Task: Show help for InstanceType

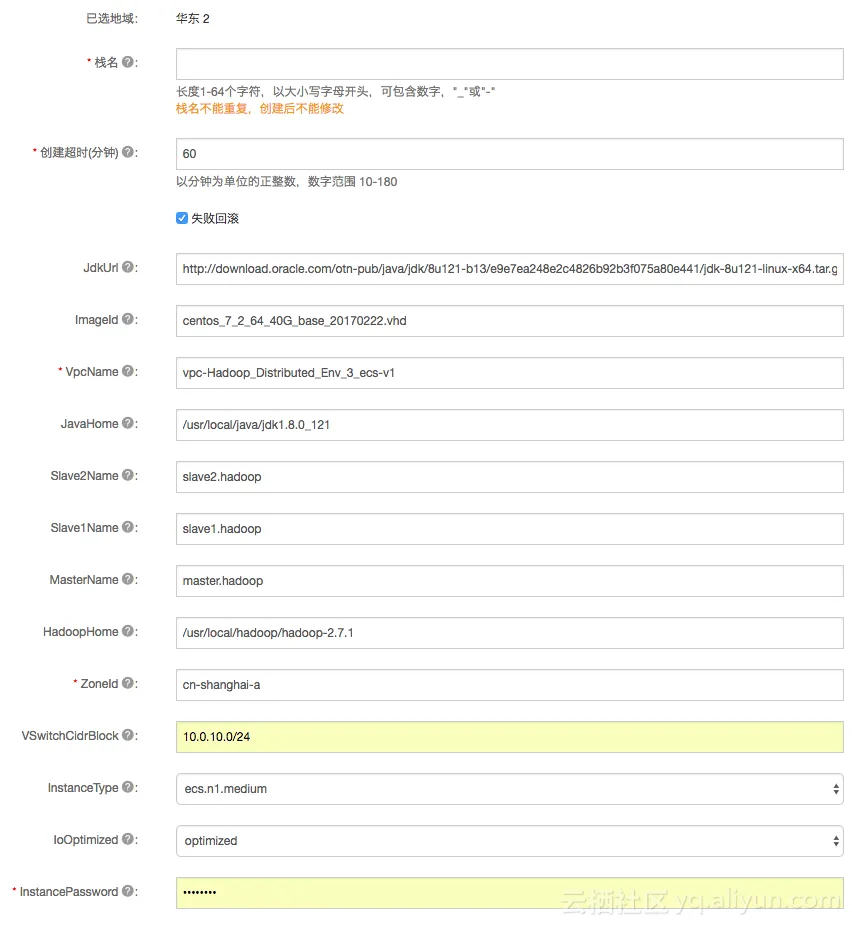Action: click(x=128, y=787)
